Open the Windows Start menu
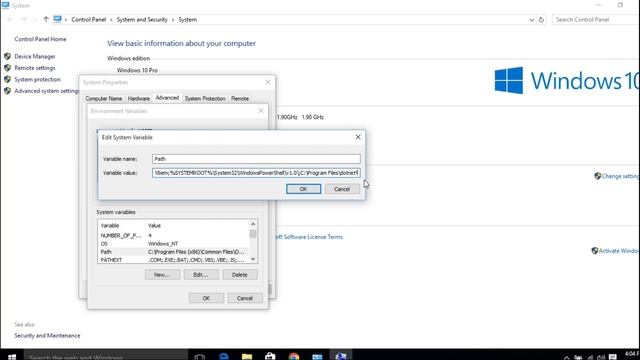The width and height of the screenshot is (640, 360). tap(12, 356)
